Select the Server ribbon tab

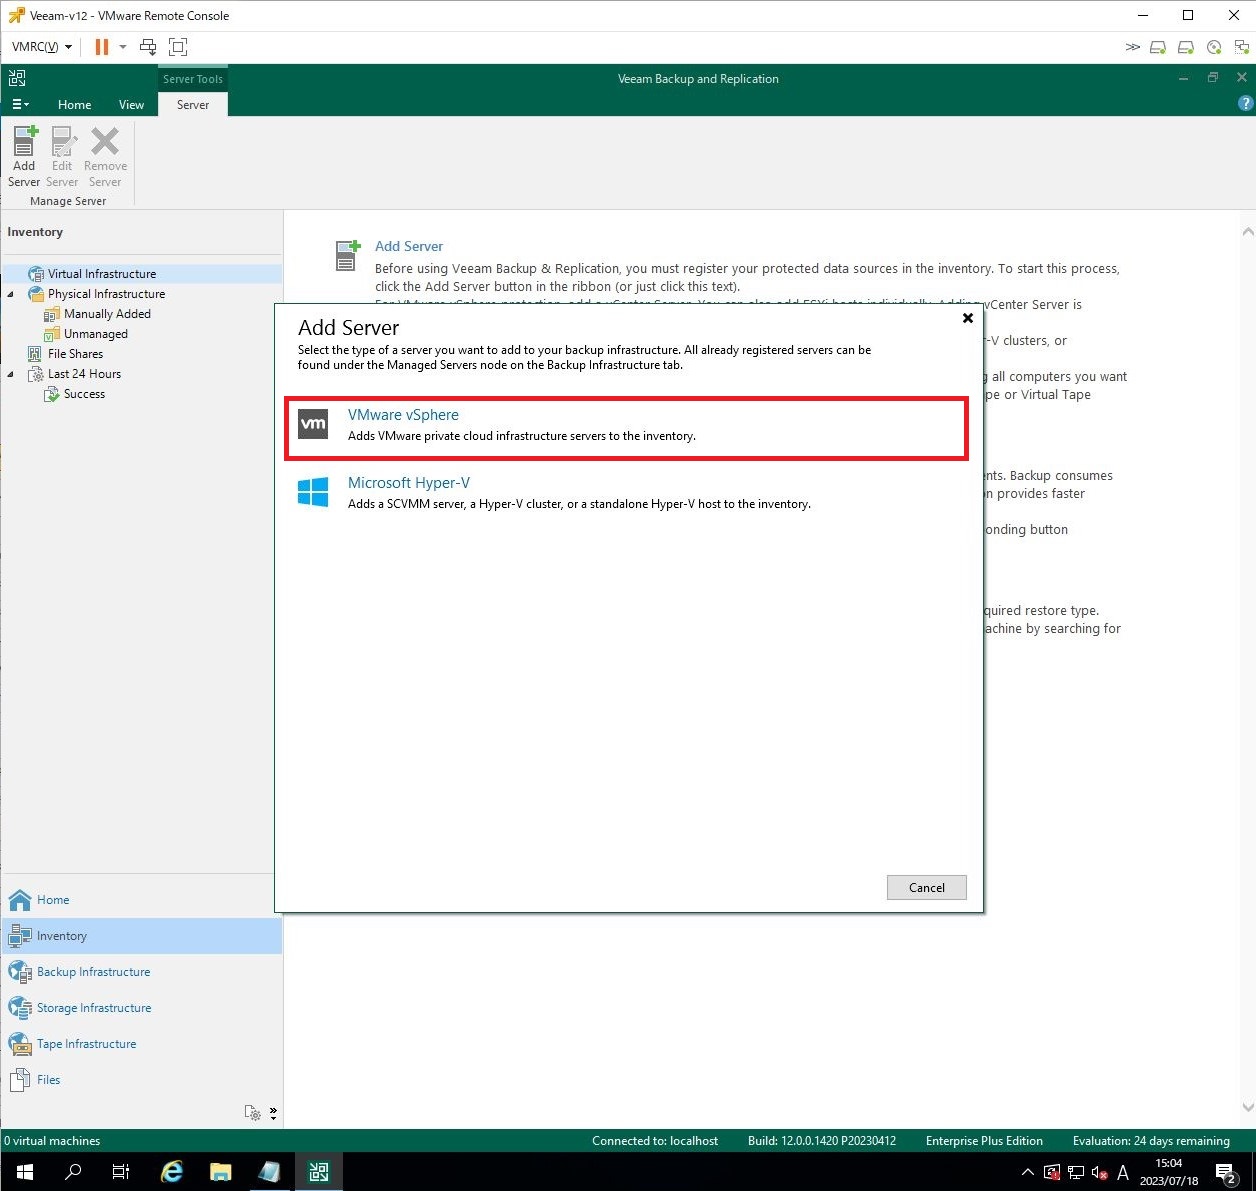tap(193, 104)
